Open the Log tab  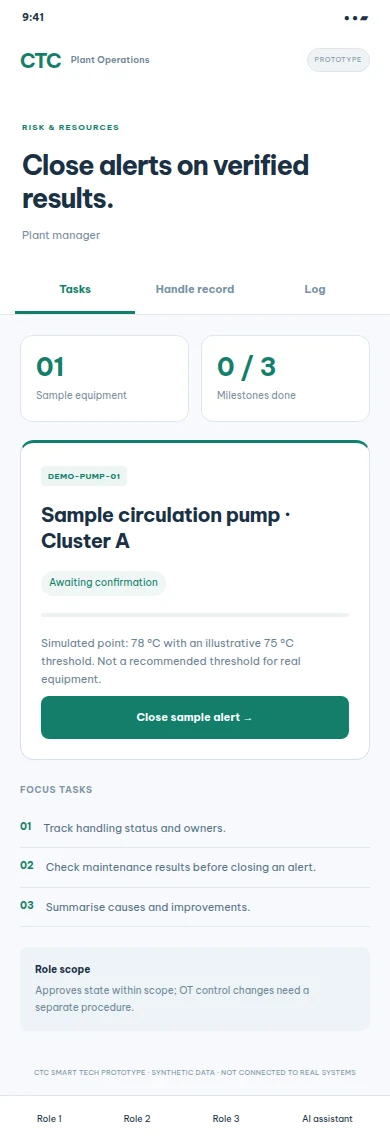315,289
